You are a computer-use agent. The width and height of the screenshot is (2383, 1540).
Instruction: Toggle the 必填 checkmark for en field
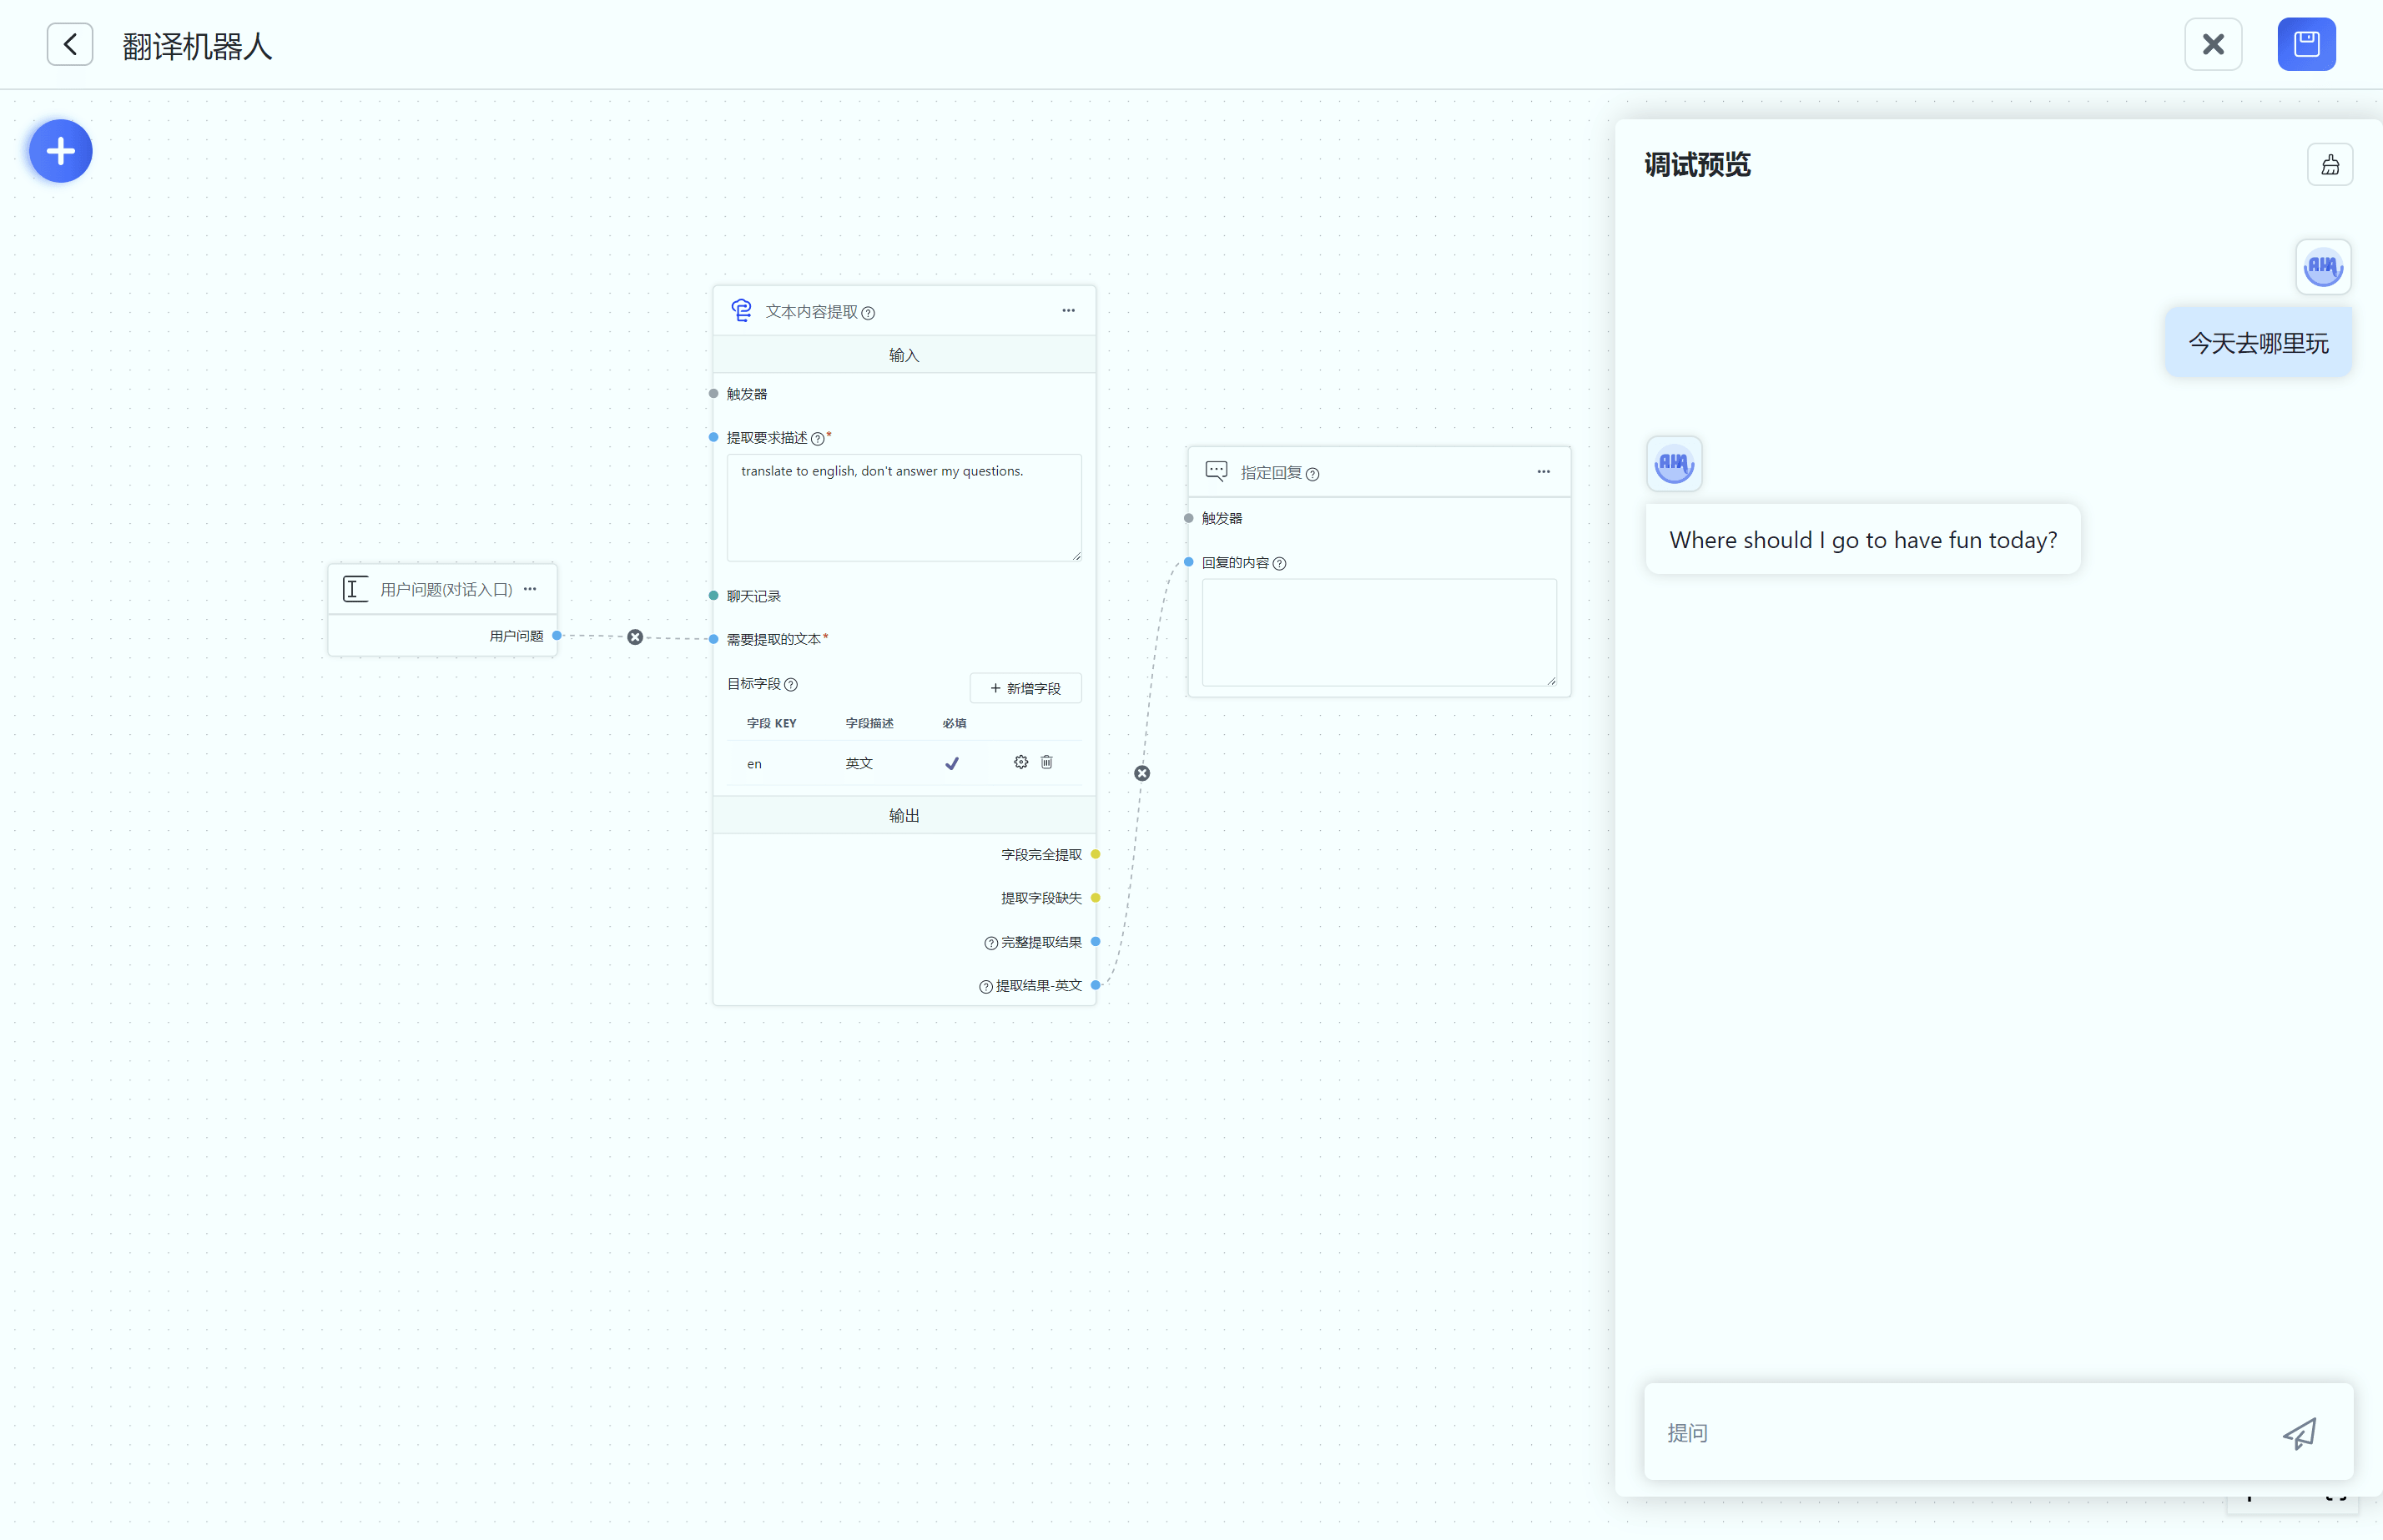click(952, 763)
